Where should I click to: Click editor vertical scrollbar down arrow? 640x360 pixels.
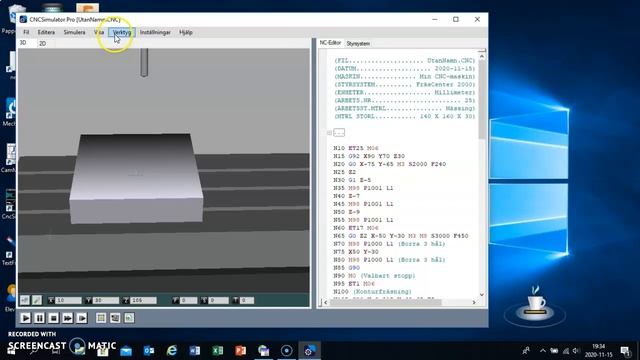click(482, 294)
